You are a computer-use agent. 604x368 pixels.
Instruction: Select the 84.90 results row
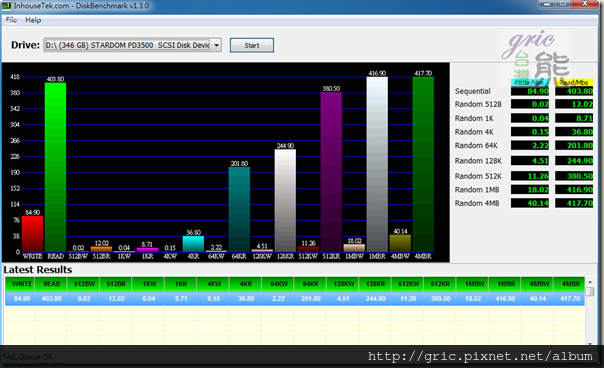click(x=295, y=299)
